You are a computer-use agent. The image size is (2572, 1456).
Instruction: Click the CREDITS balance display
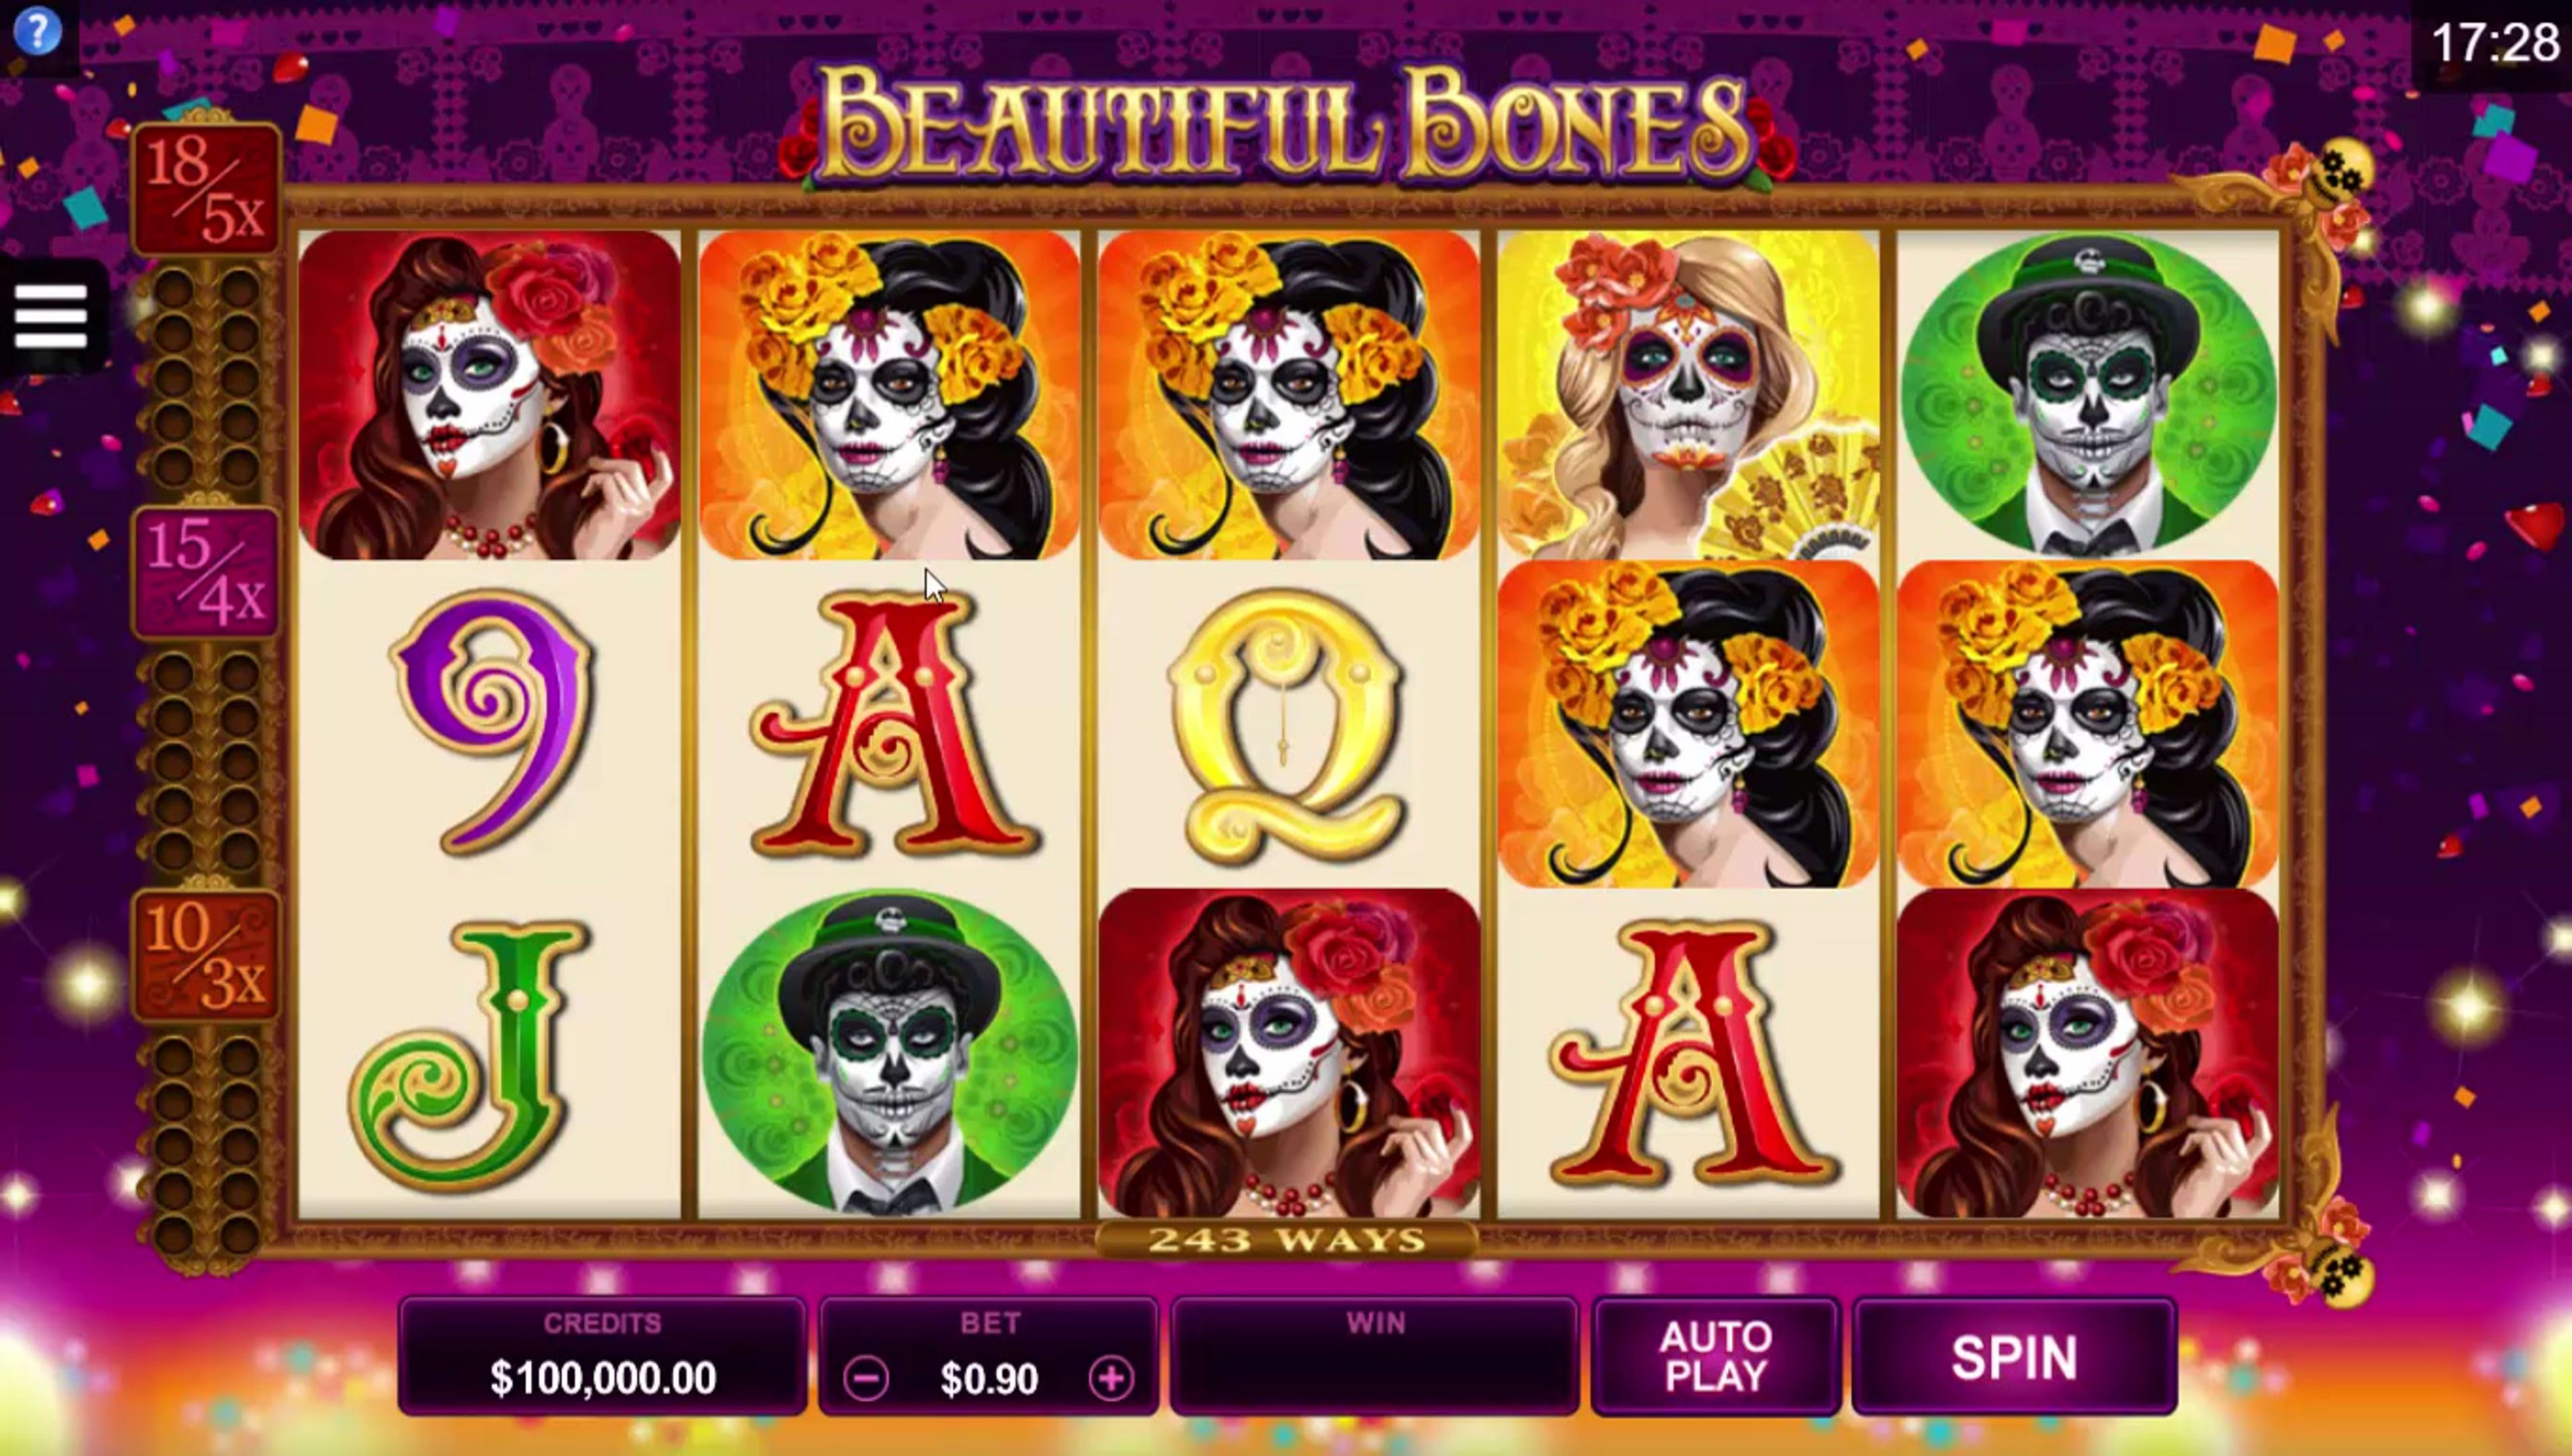click(602, 1357)
